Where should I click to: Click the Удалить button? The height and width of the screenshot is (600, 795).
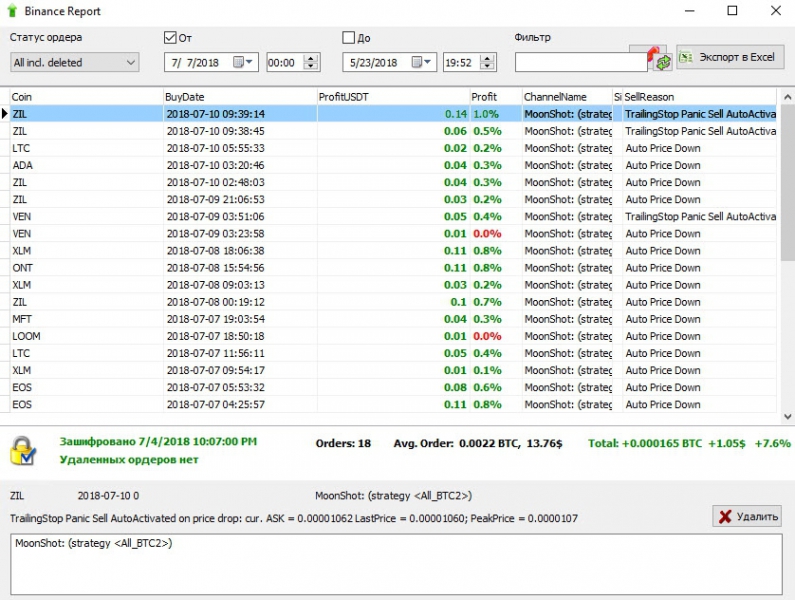tap(747, 516)
